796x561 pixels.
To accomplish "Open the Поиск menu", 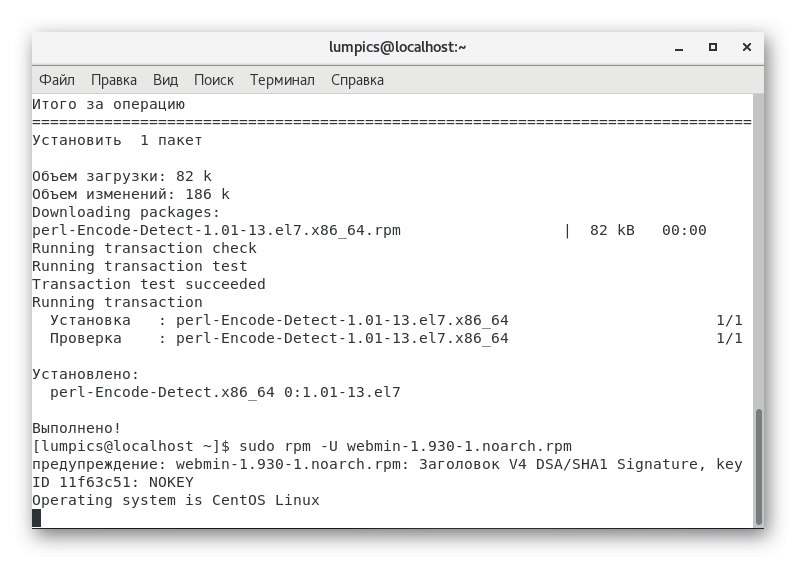I will pyautogui.click(x=213, y=79).
